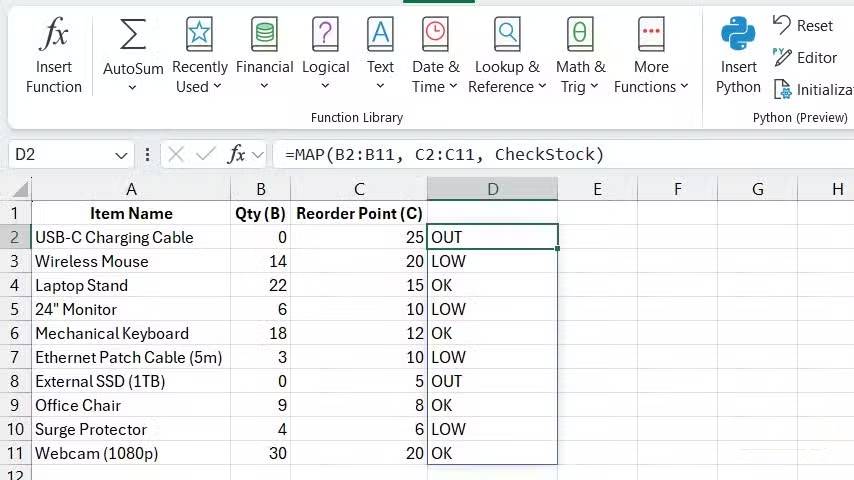Select reorder point 25 cell
The width and height of the screenshot is (854, 480).
(359, 237)
